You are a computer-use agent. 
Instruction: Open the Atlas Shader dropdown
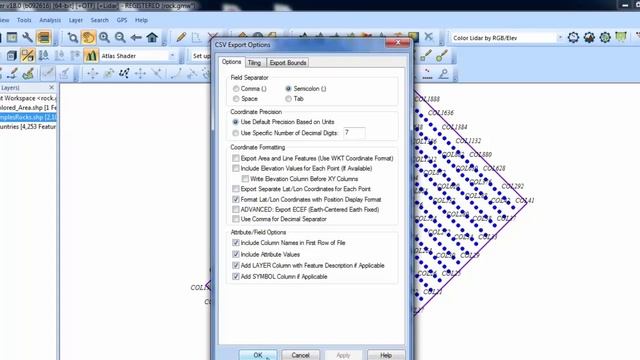click(x=172, y=56)
